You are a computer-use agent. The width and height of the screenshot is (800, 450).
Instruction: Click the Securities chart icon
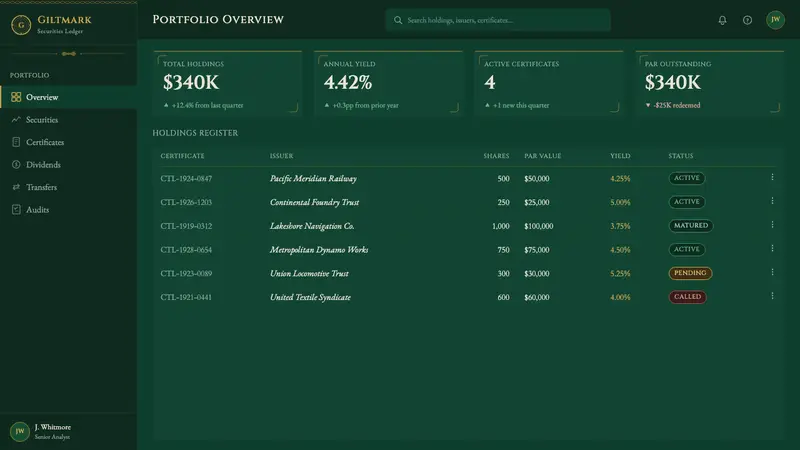click(x=16, y=119)
